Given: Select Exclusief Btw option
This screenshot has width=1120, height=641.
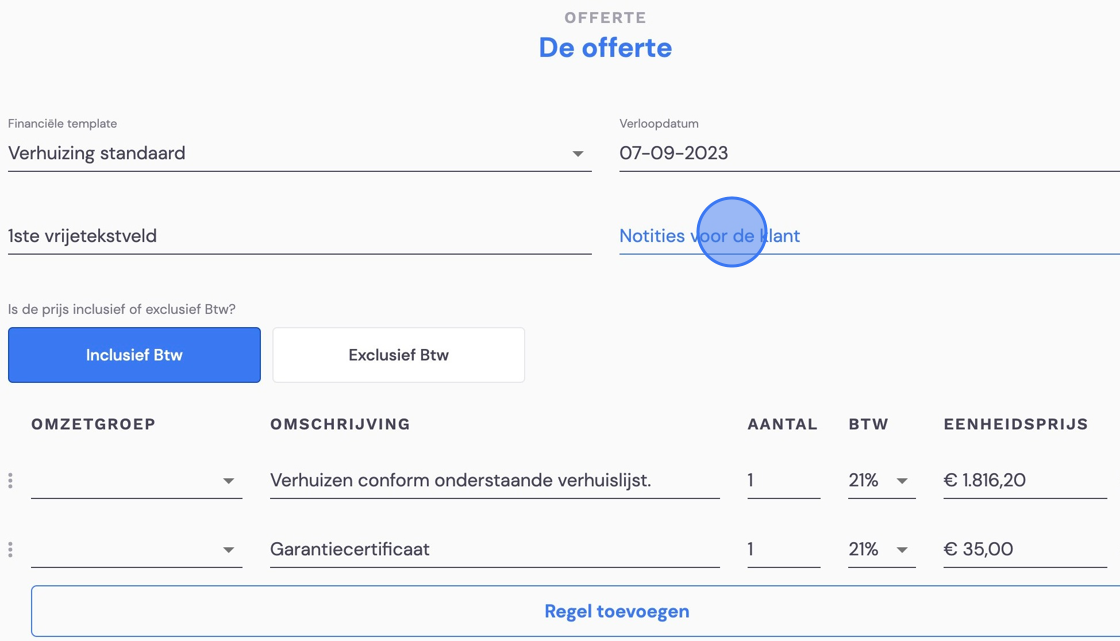Looking at the screenshot, I should click(399, 355).
